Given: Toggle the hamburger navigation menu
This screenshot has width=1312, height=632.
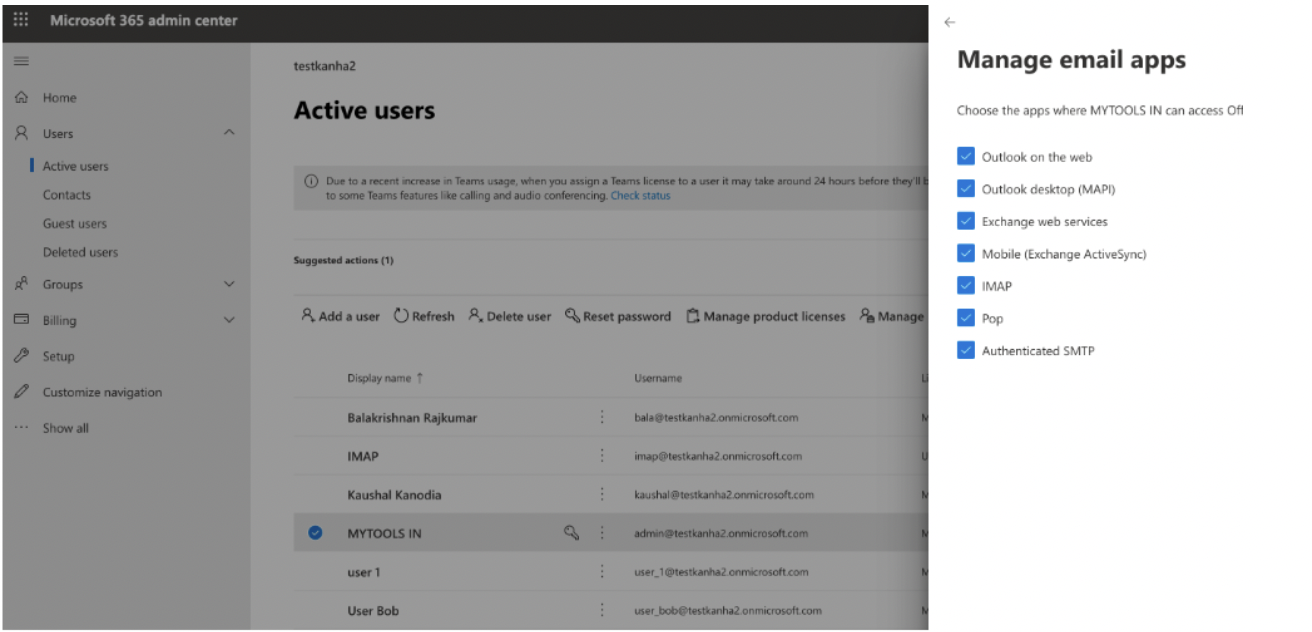Looking at the screenshot, I should point(21,62).
